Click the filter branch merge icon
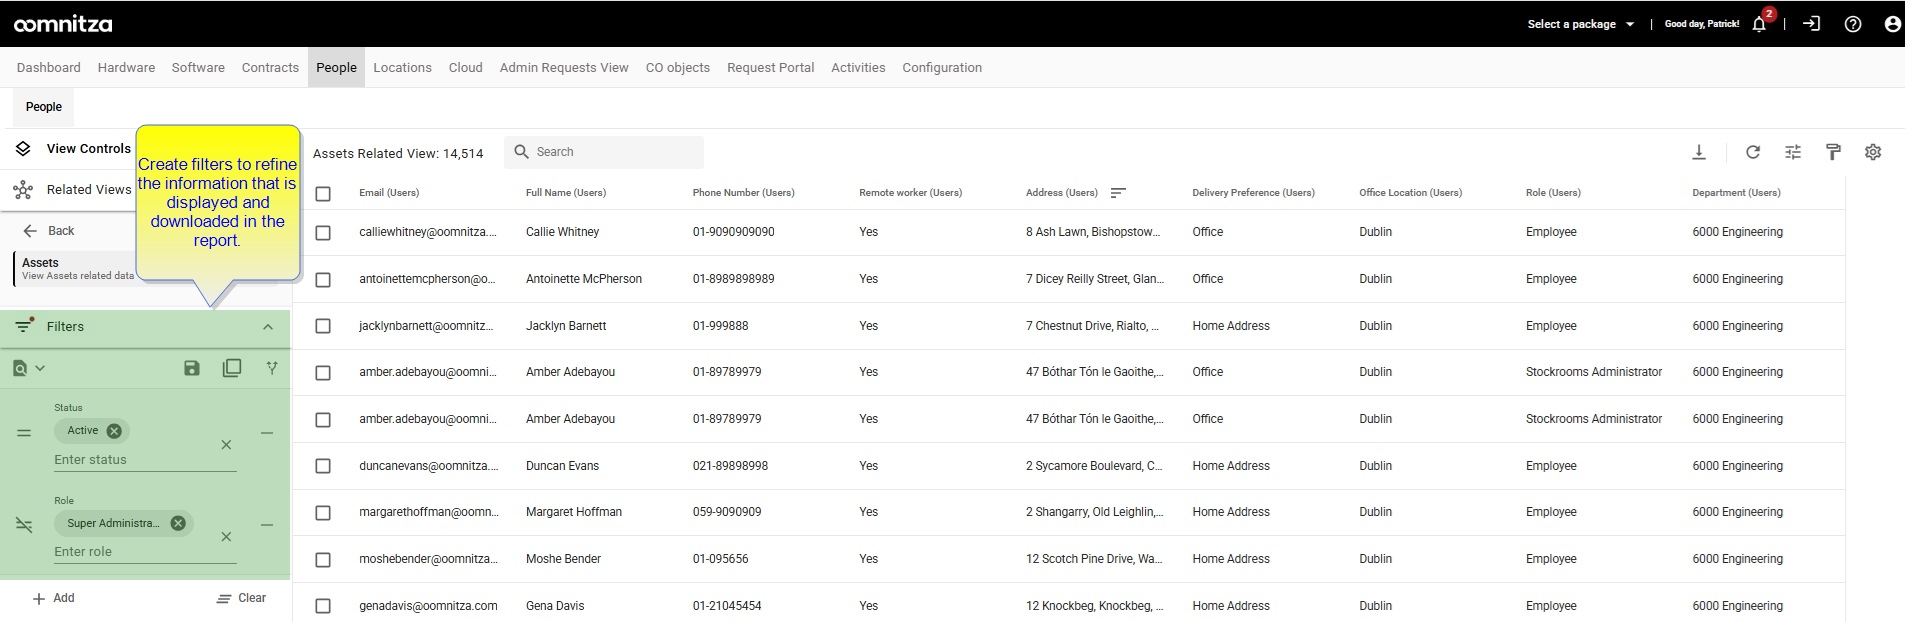The image size is (1918, 622). pos(271,368)
